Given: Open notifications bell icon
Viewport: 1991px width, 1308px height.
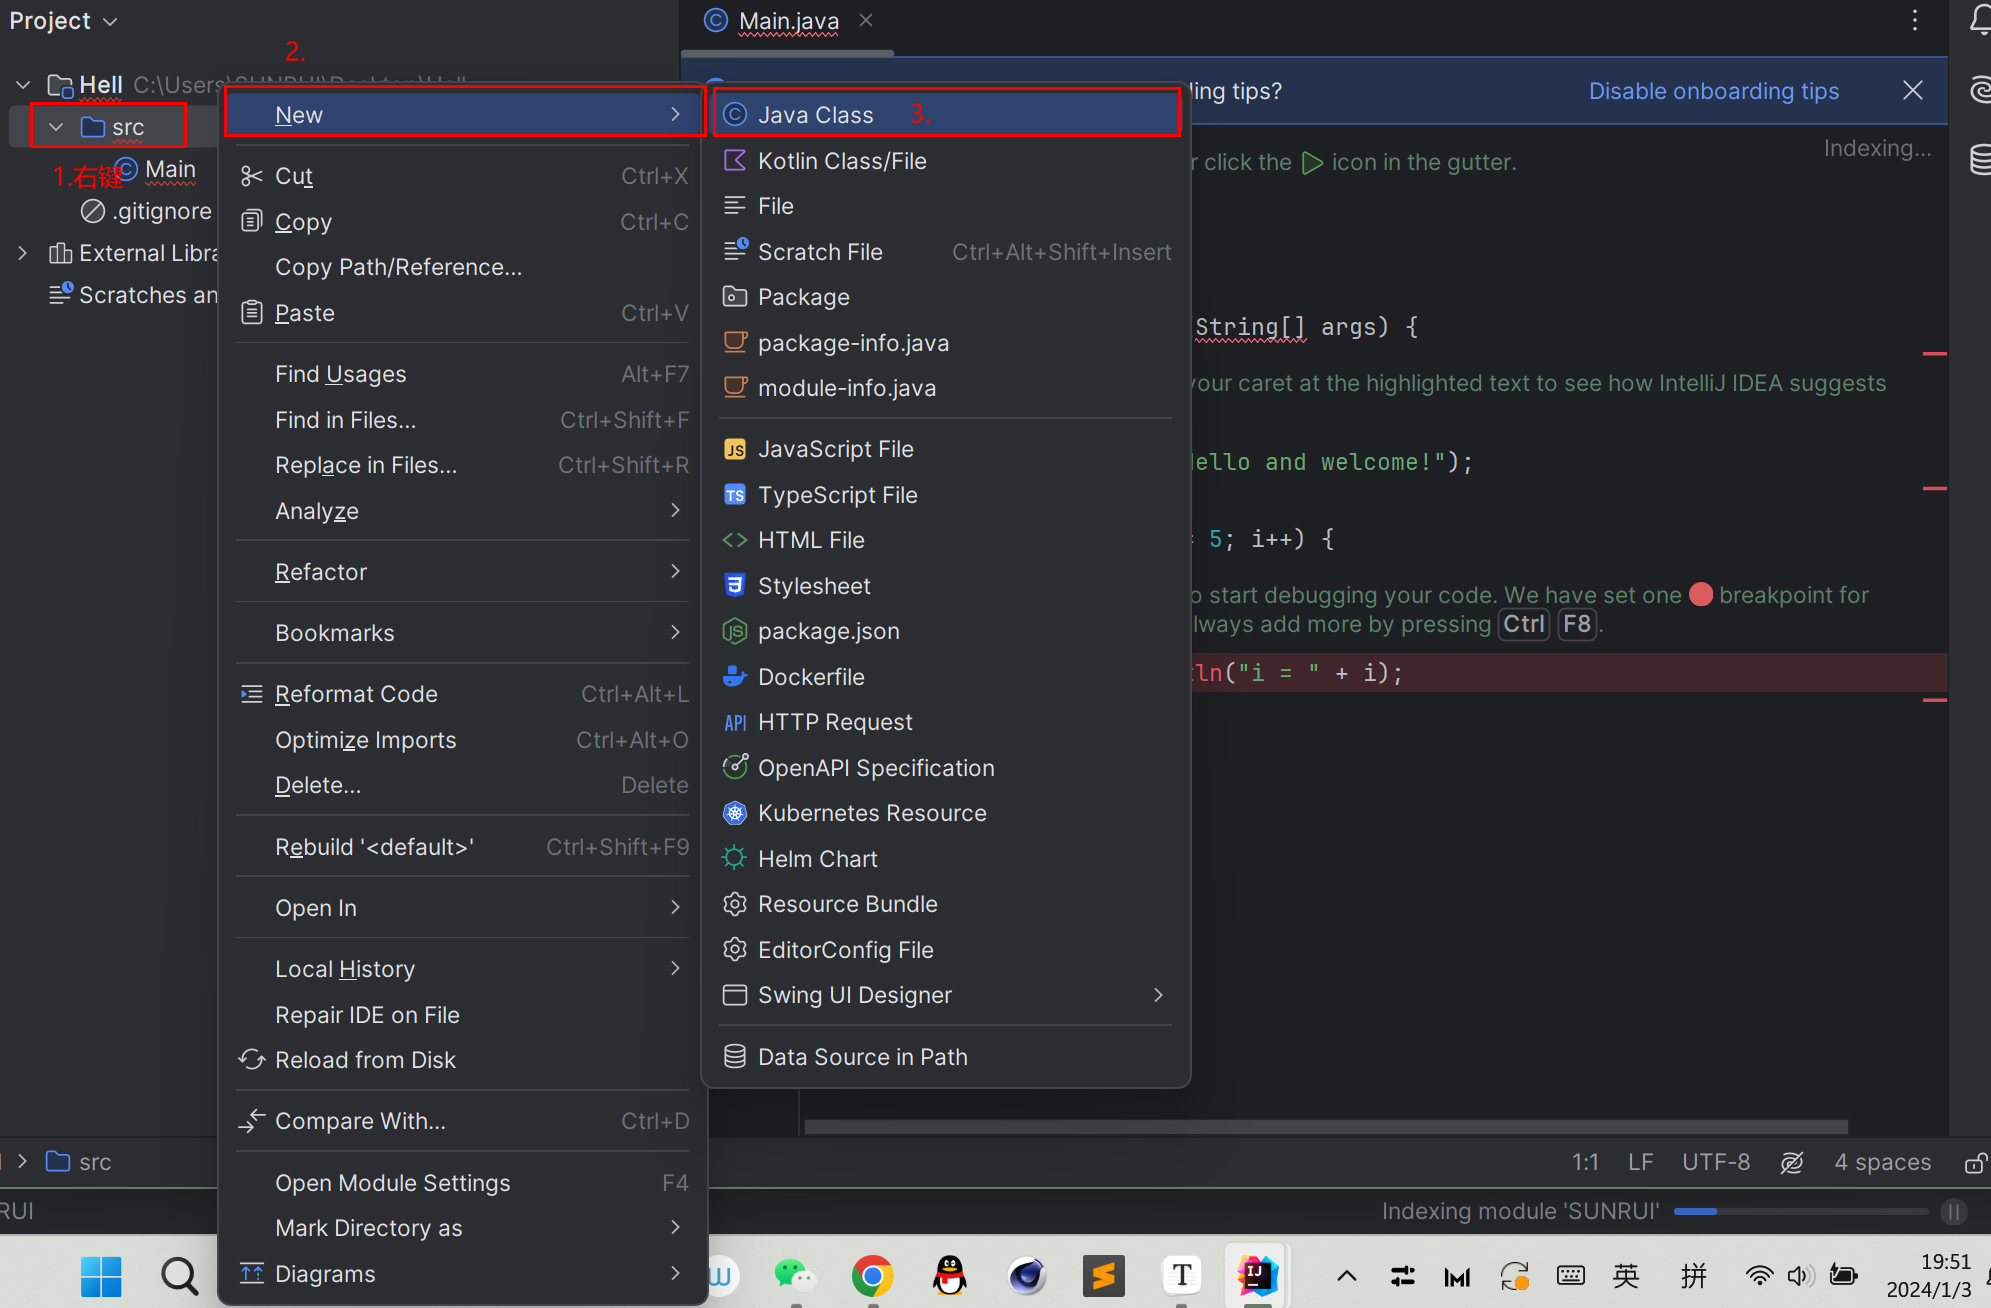Looking at the screenshot, I should coord(1979,20).
